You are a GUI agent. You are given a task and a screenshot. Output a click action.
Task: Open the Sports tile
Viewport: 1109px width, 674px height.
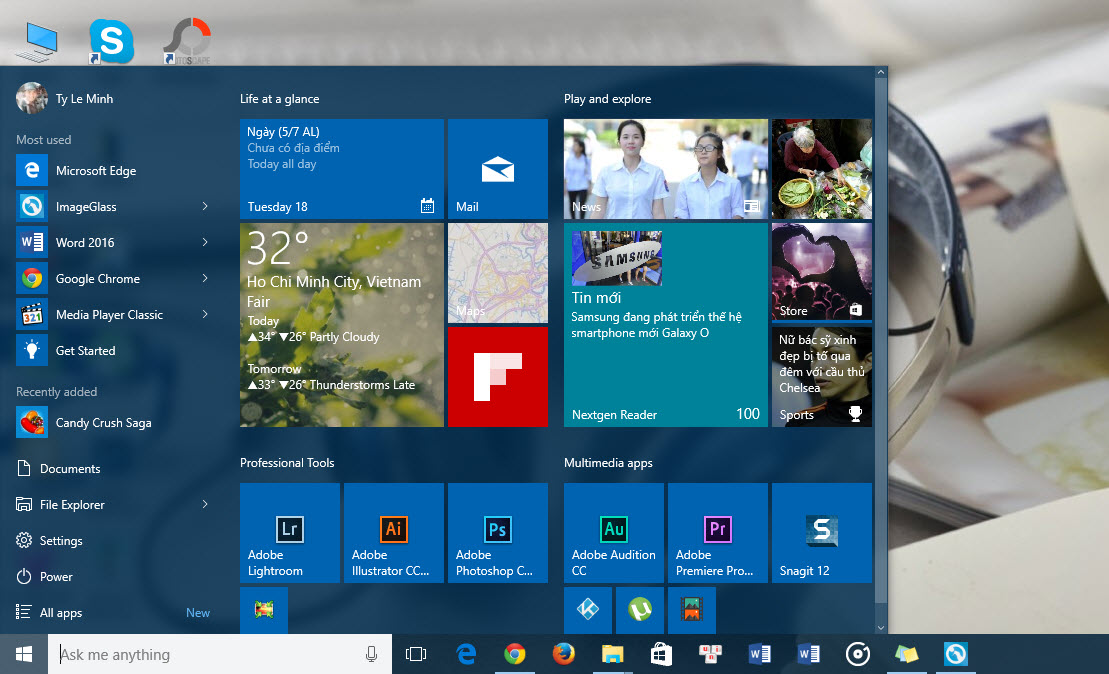[822, 377]
